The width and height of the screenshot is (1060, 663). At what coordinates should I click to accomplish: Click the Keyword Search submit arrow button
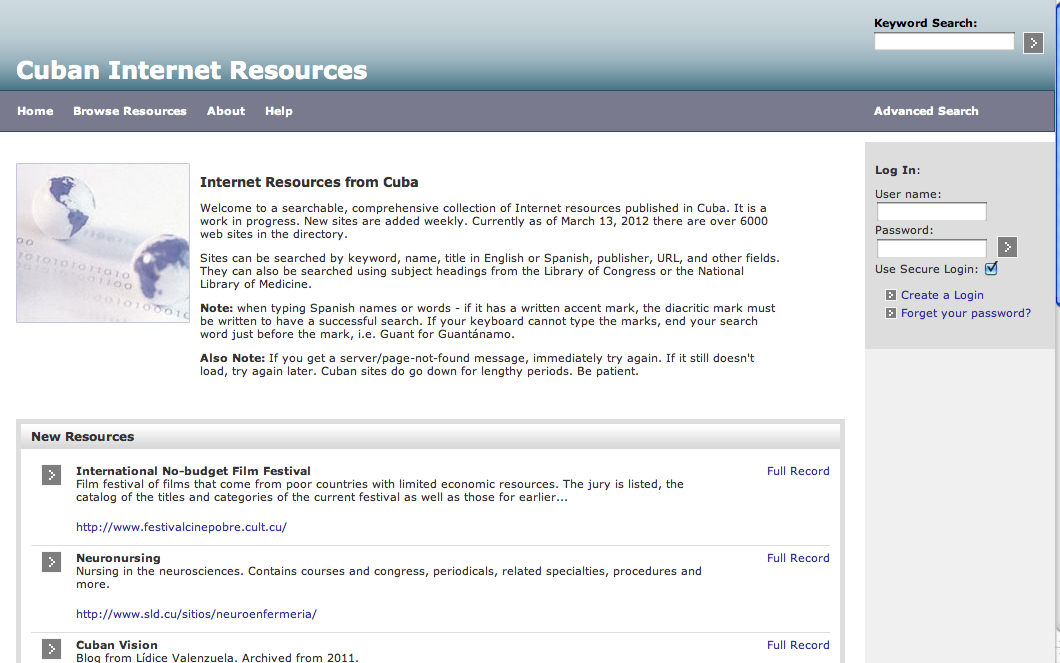pyautogui.click(x=1034, y=42)
